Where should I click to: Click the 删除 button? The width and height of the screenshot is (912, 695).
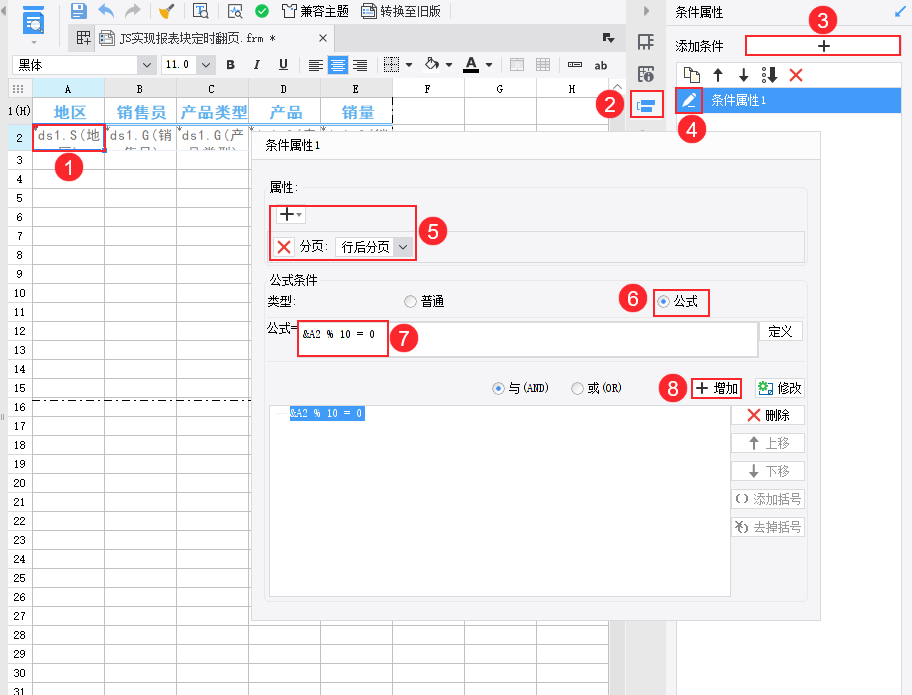(x=768, y=415)
